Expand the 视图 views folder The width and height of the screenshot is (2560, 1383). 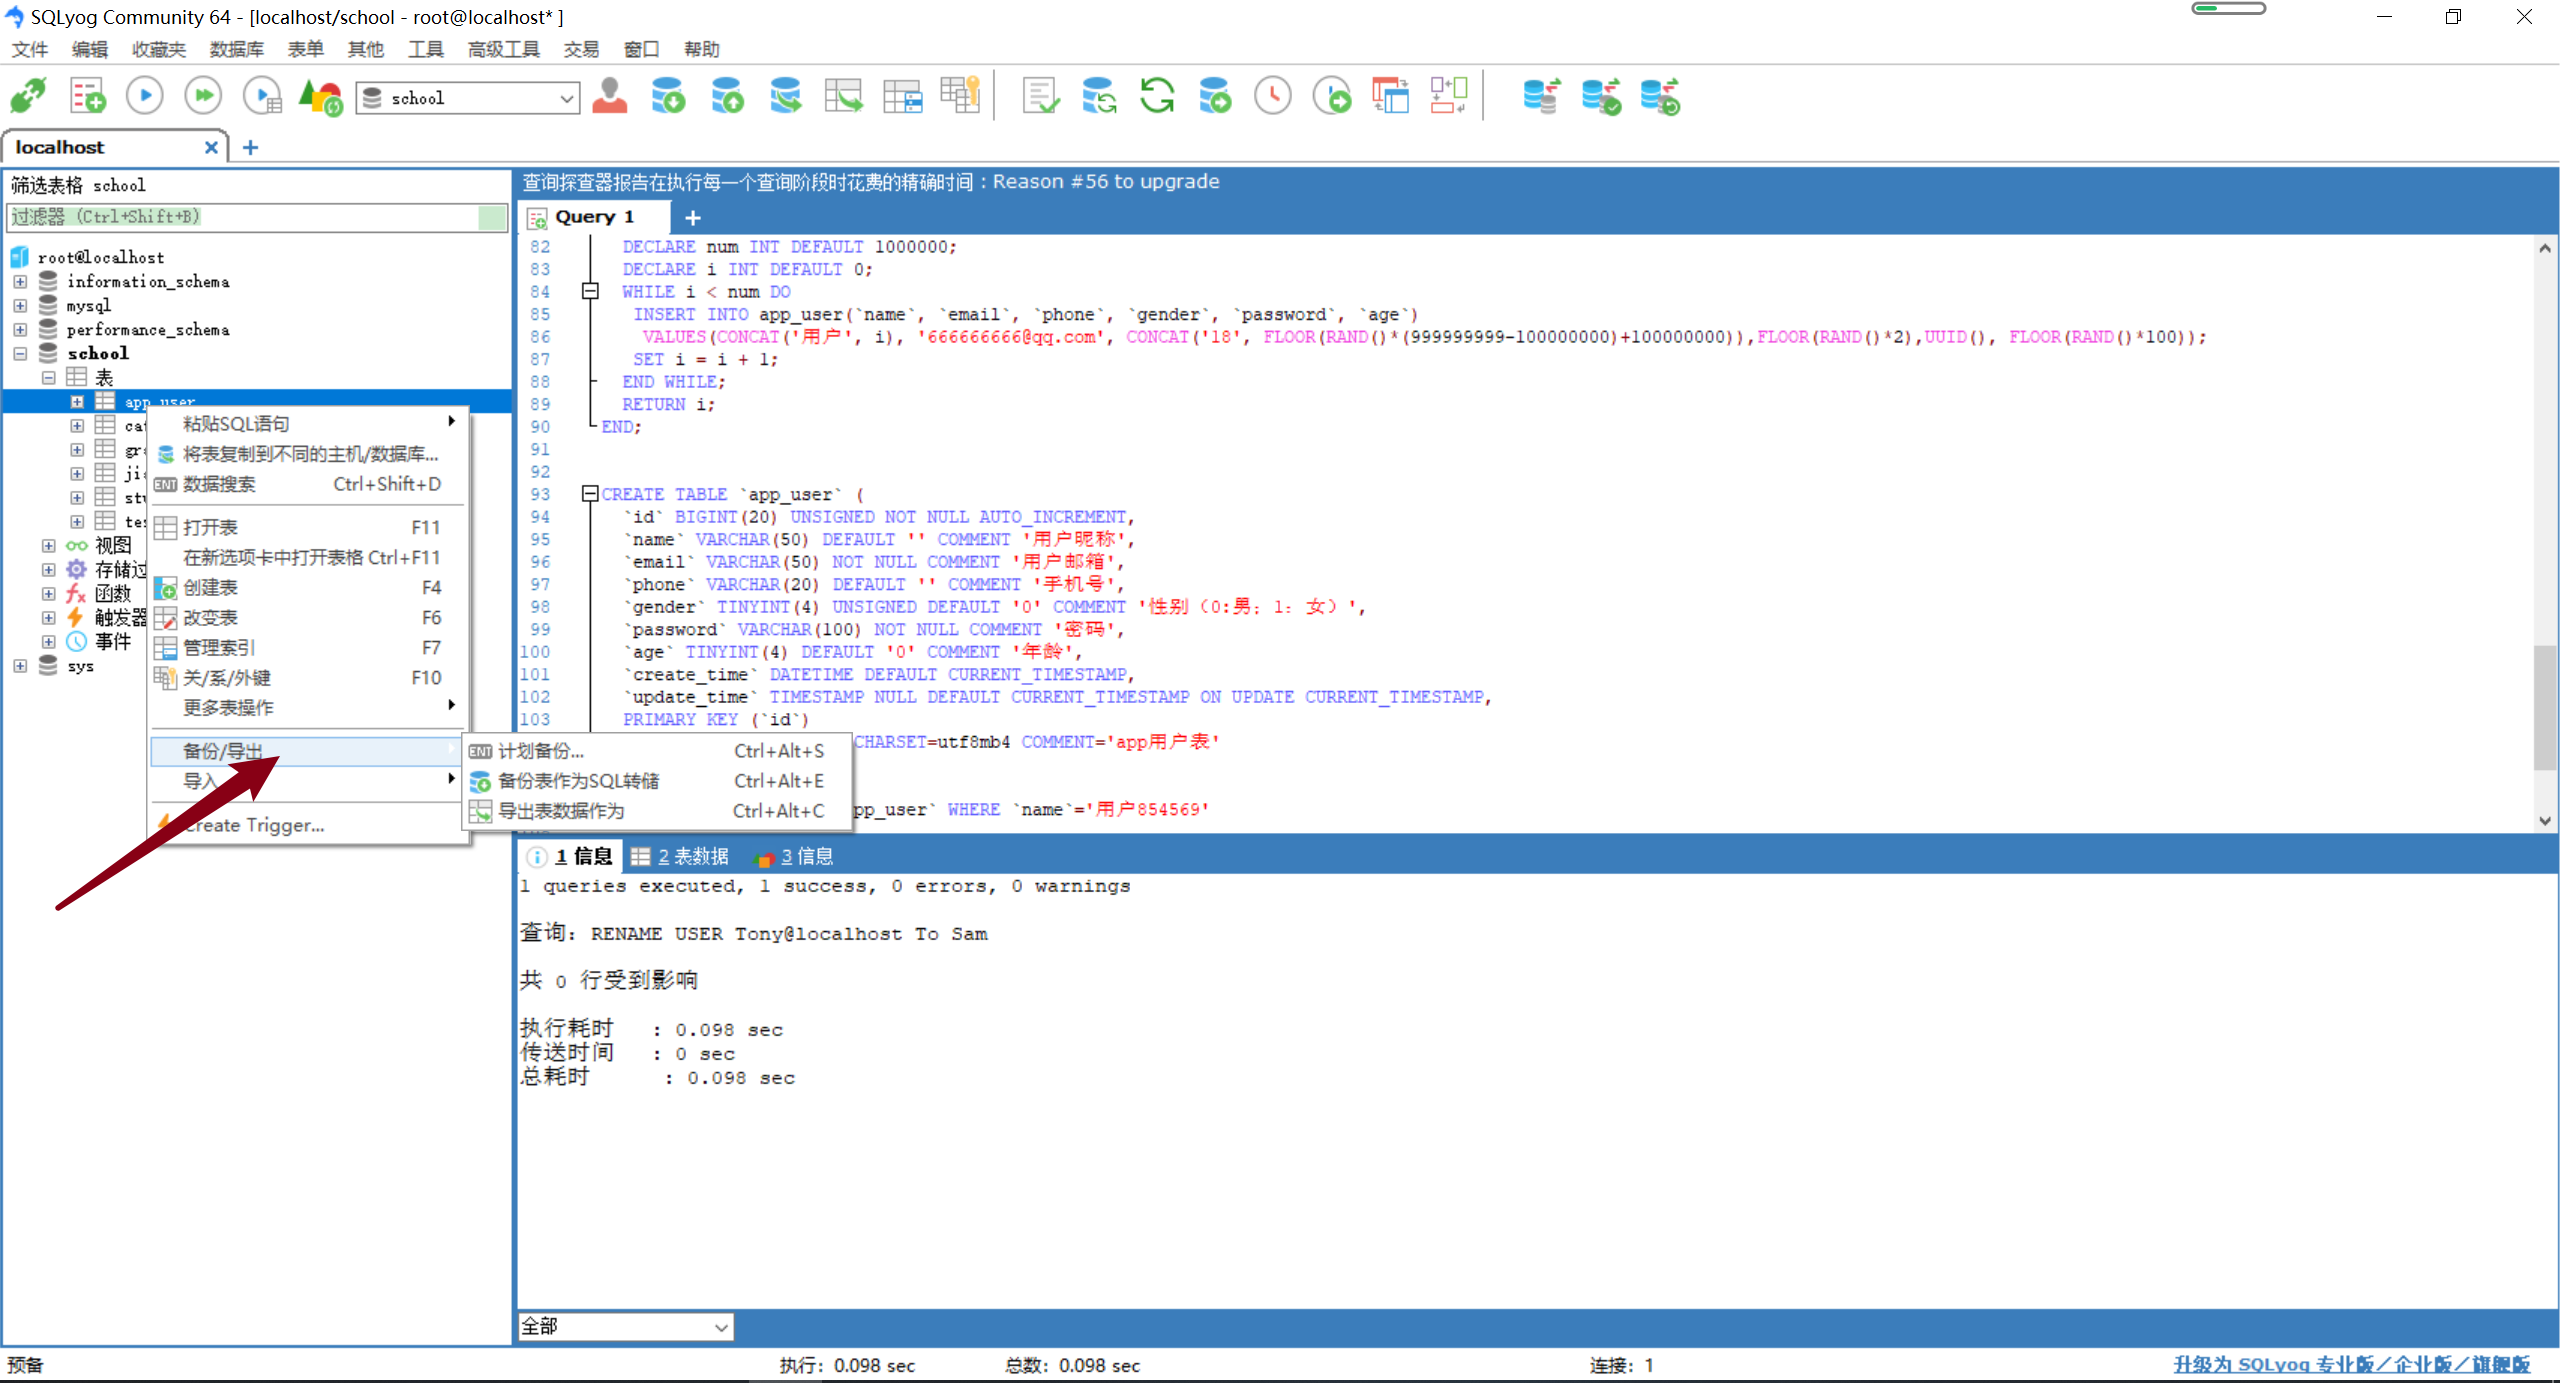point(48,546)
